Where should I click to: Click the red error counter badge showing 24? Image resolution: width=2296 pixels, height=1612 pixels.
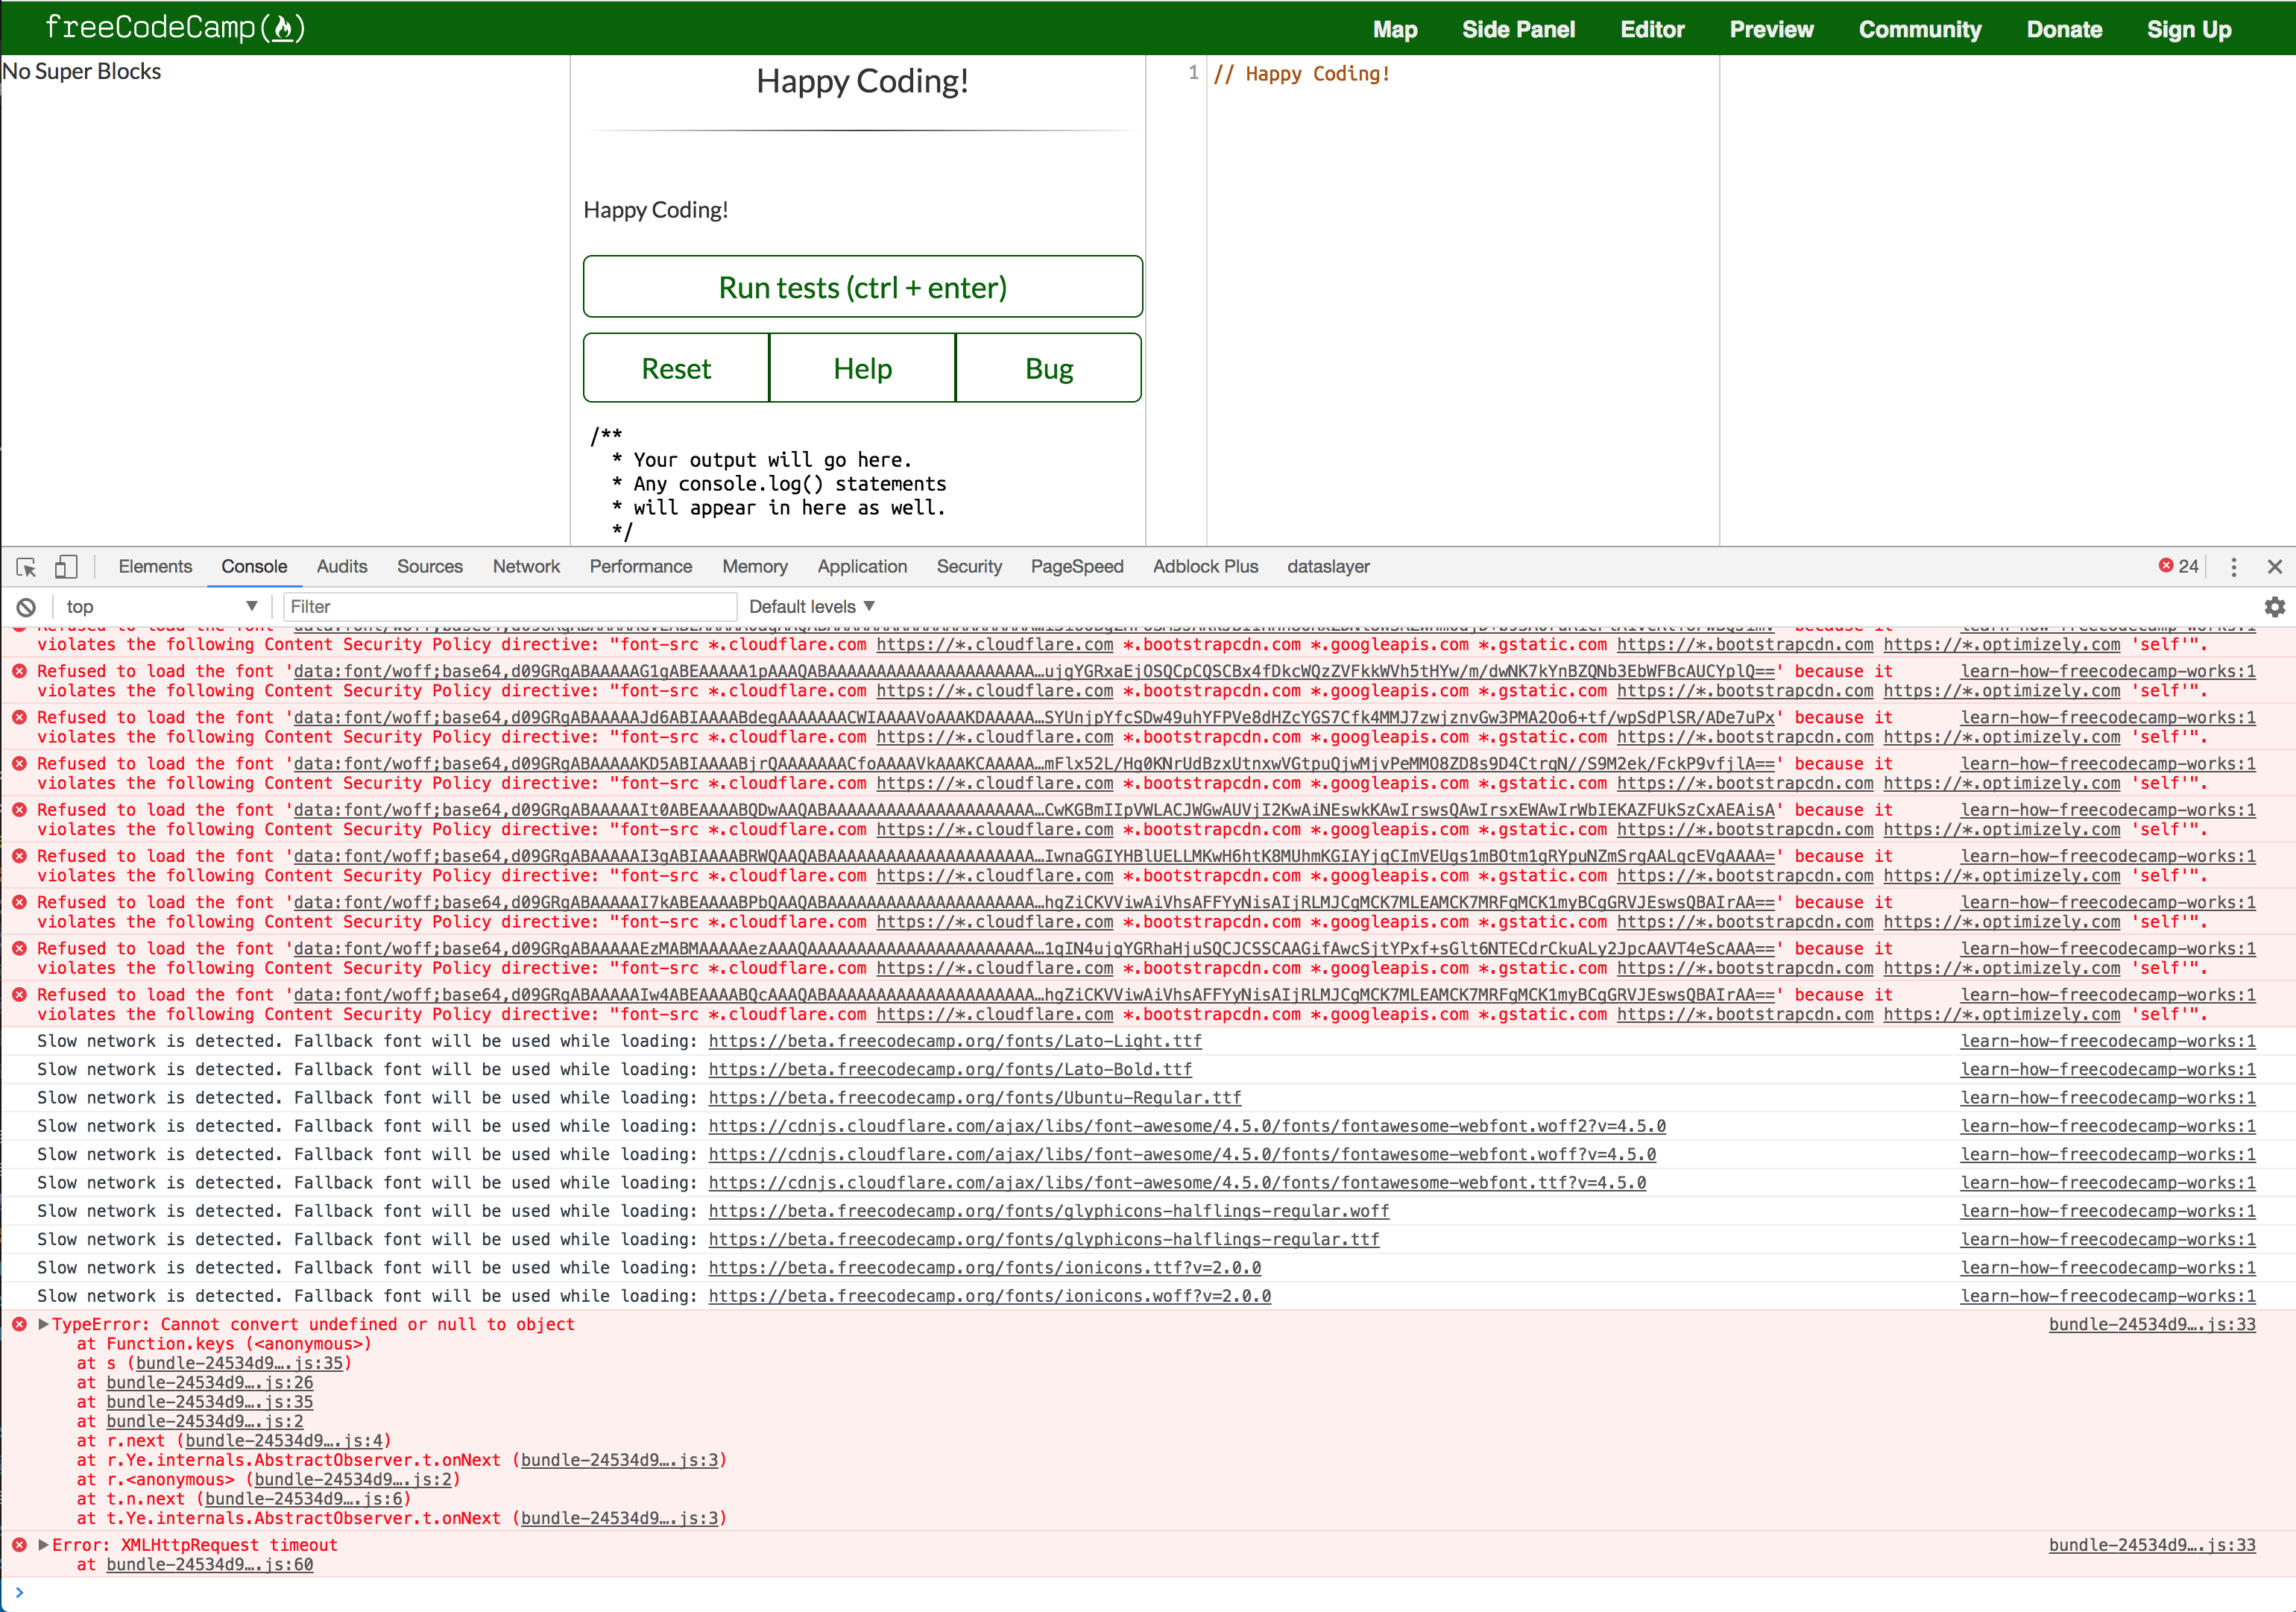[2179, 566]
